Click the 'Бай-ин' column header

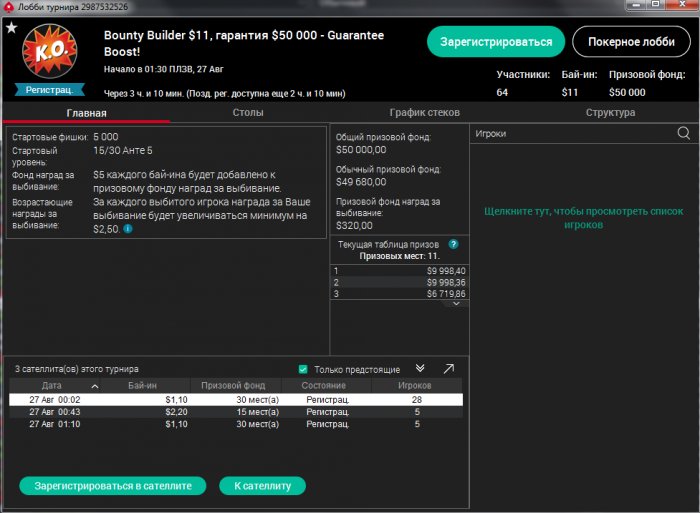142,386
